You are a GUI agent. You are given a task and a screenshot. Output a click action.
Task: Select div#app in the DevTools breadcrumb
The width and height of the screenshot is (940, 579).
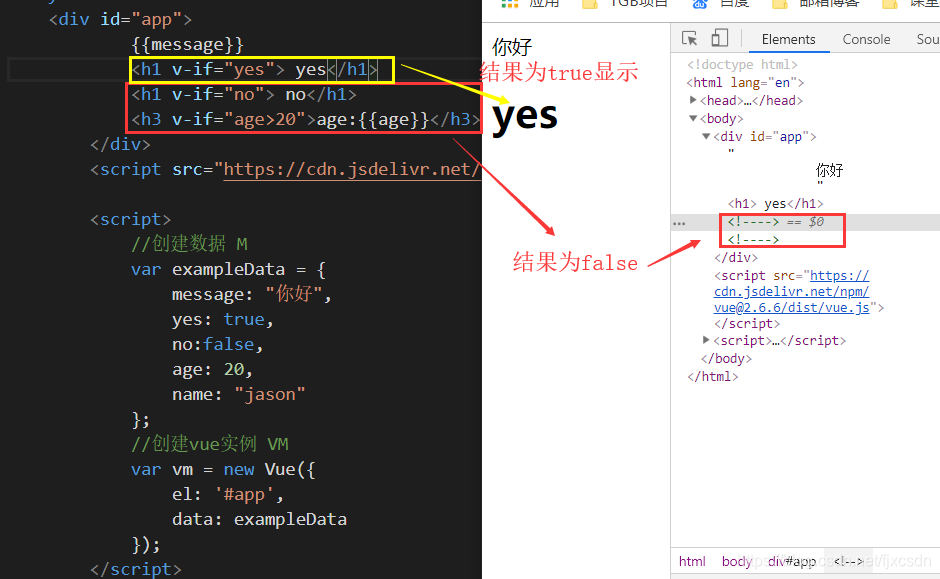pos(791,561)
